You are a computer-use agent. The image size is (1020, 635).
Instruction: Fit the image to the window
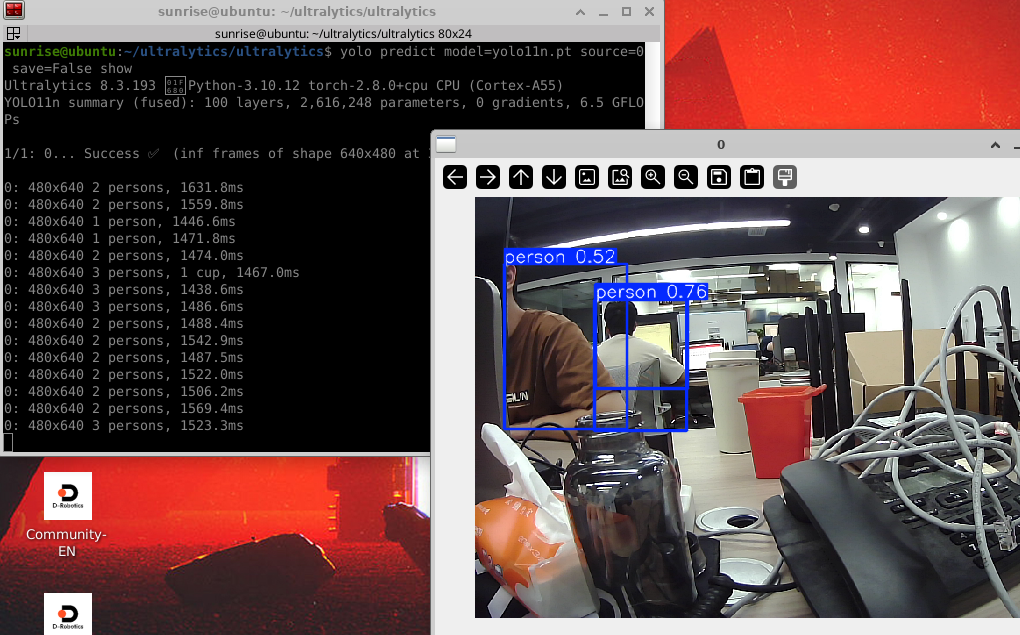click(620, 177)
